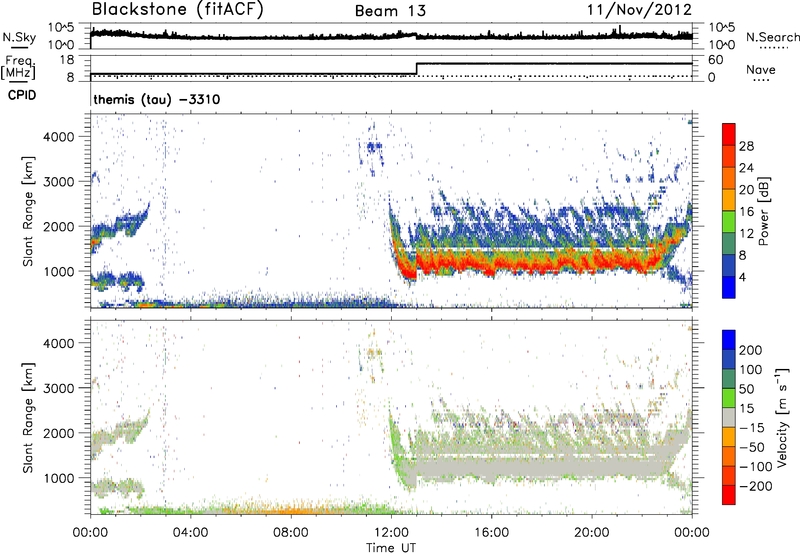Click the 08:00 time tick label
The height and width of the screenshot is (554, 800).
(291, 533)
